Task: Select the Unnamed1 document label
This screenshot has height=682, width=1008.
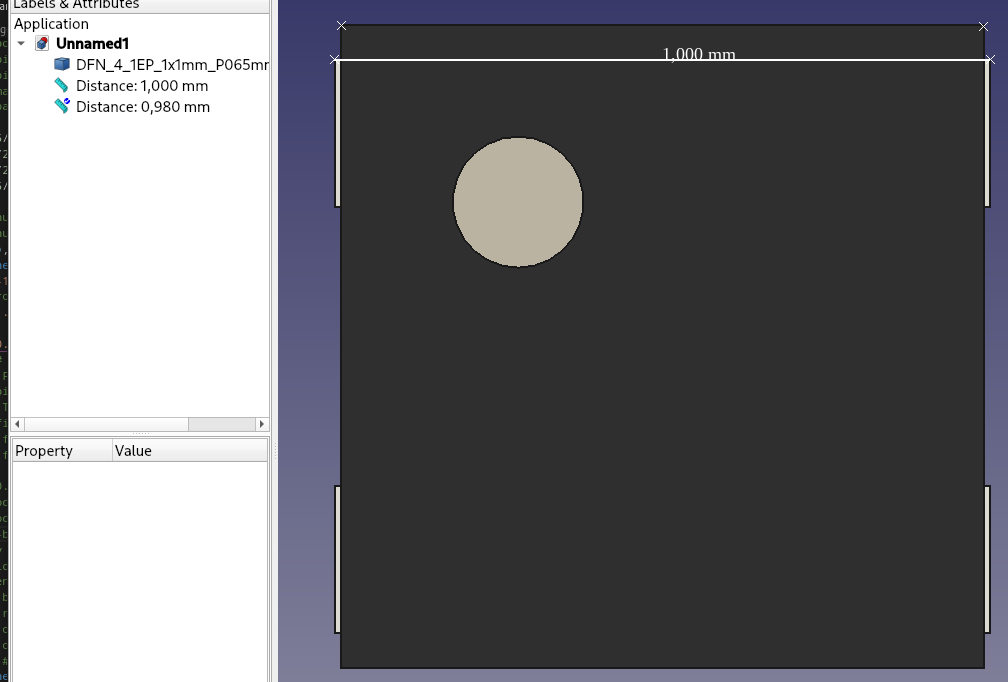Action: click(93, 44)
